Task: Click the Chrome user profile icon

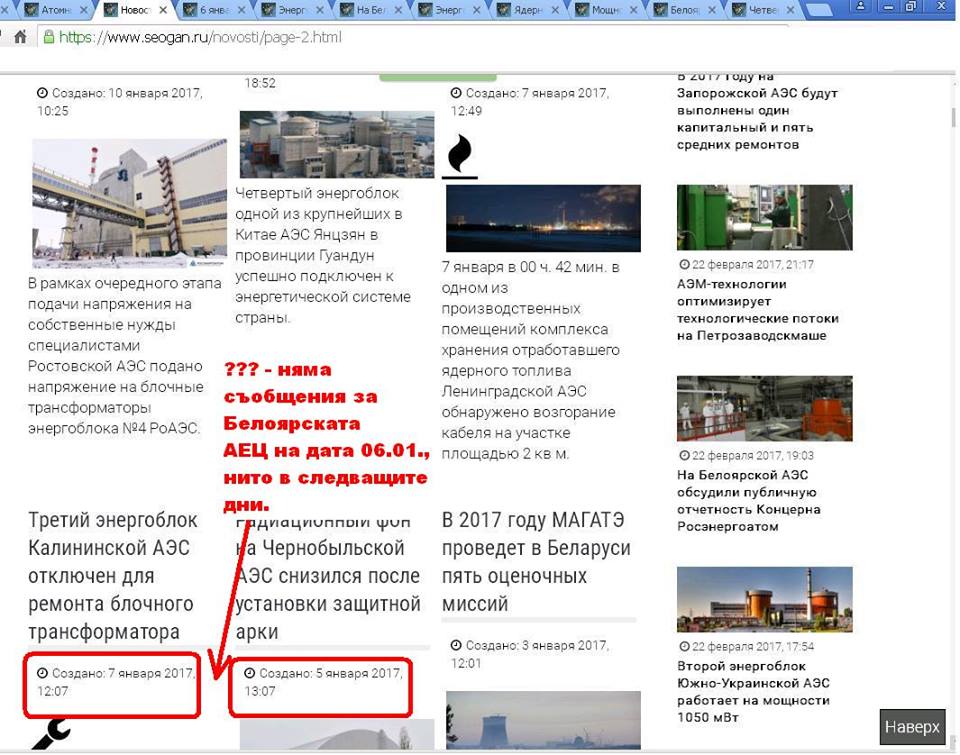Action: 858,7
